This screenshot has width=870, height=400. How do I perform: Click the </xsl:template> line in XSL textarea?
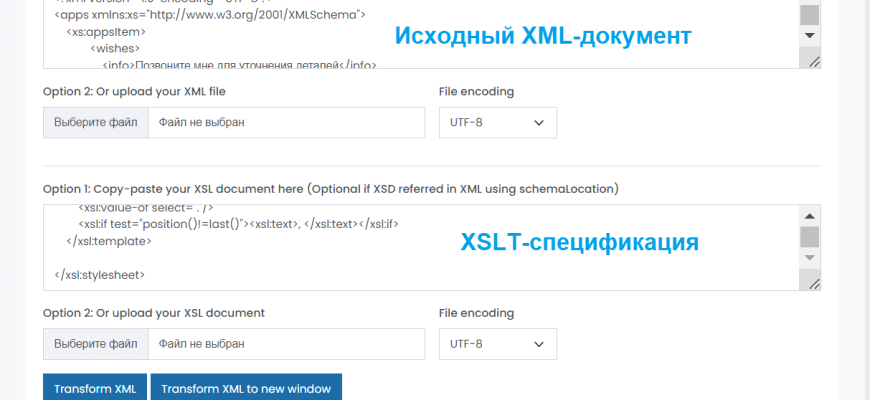point(108,241)
